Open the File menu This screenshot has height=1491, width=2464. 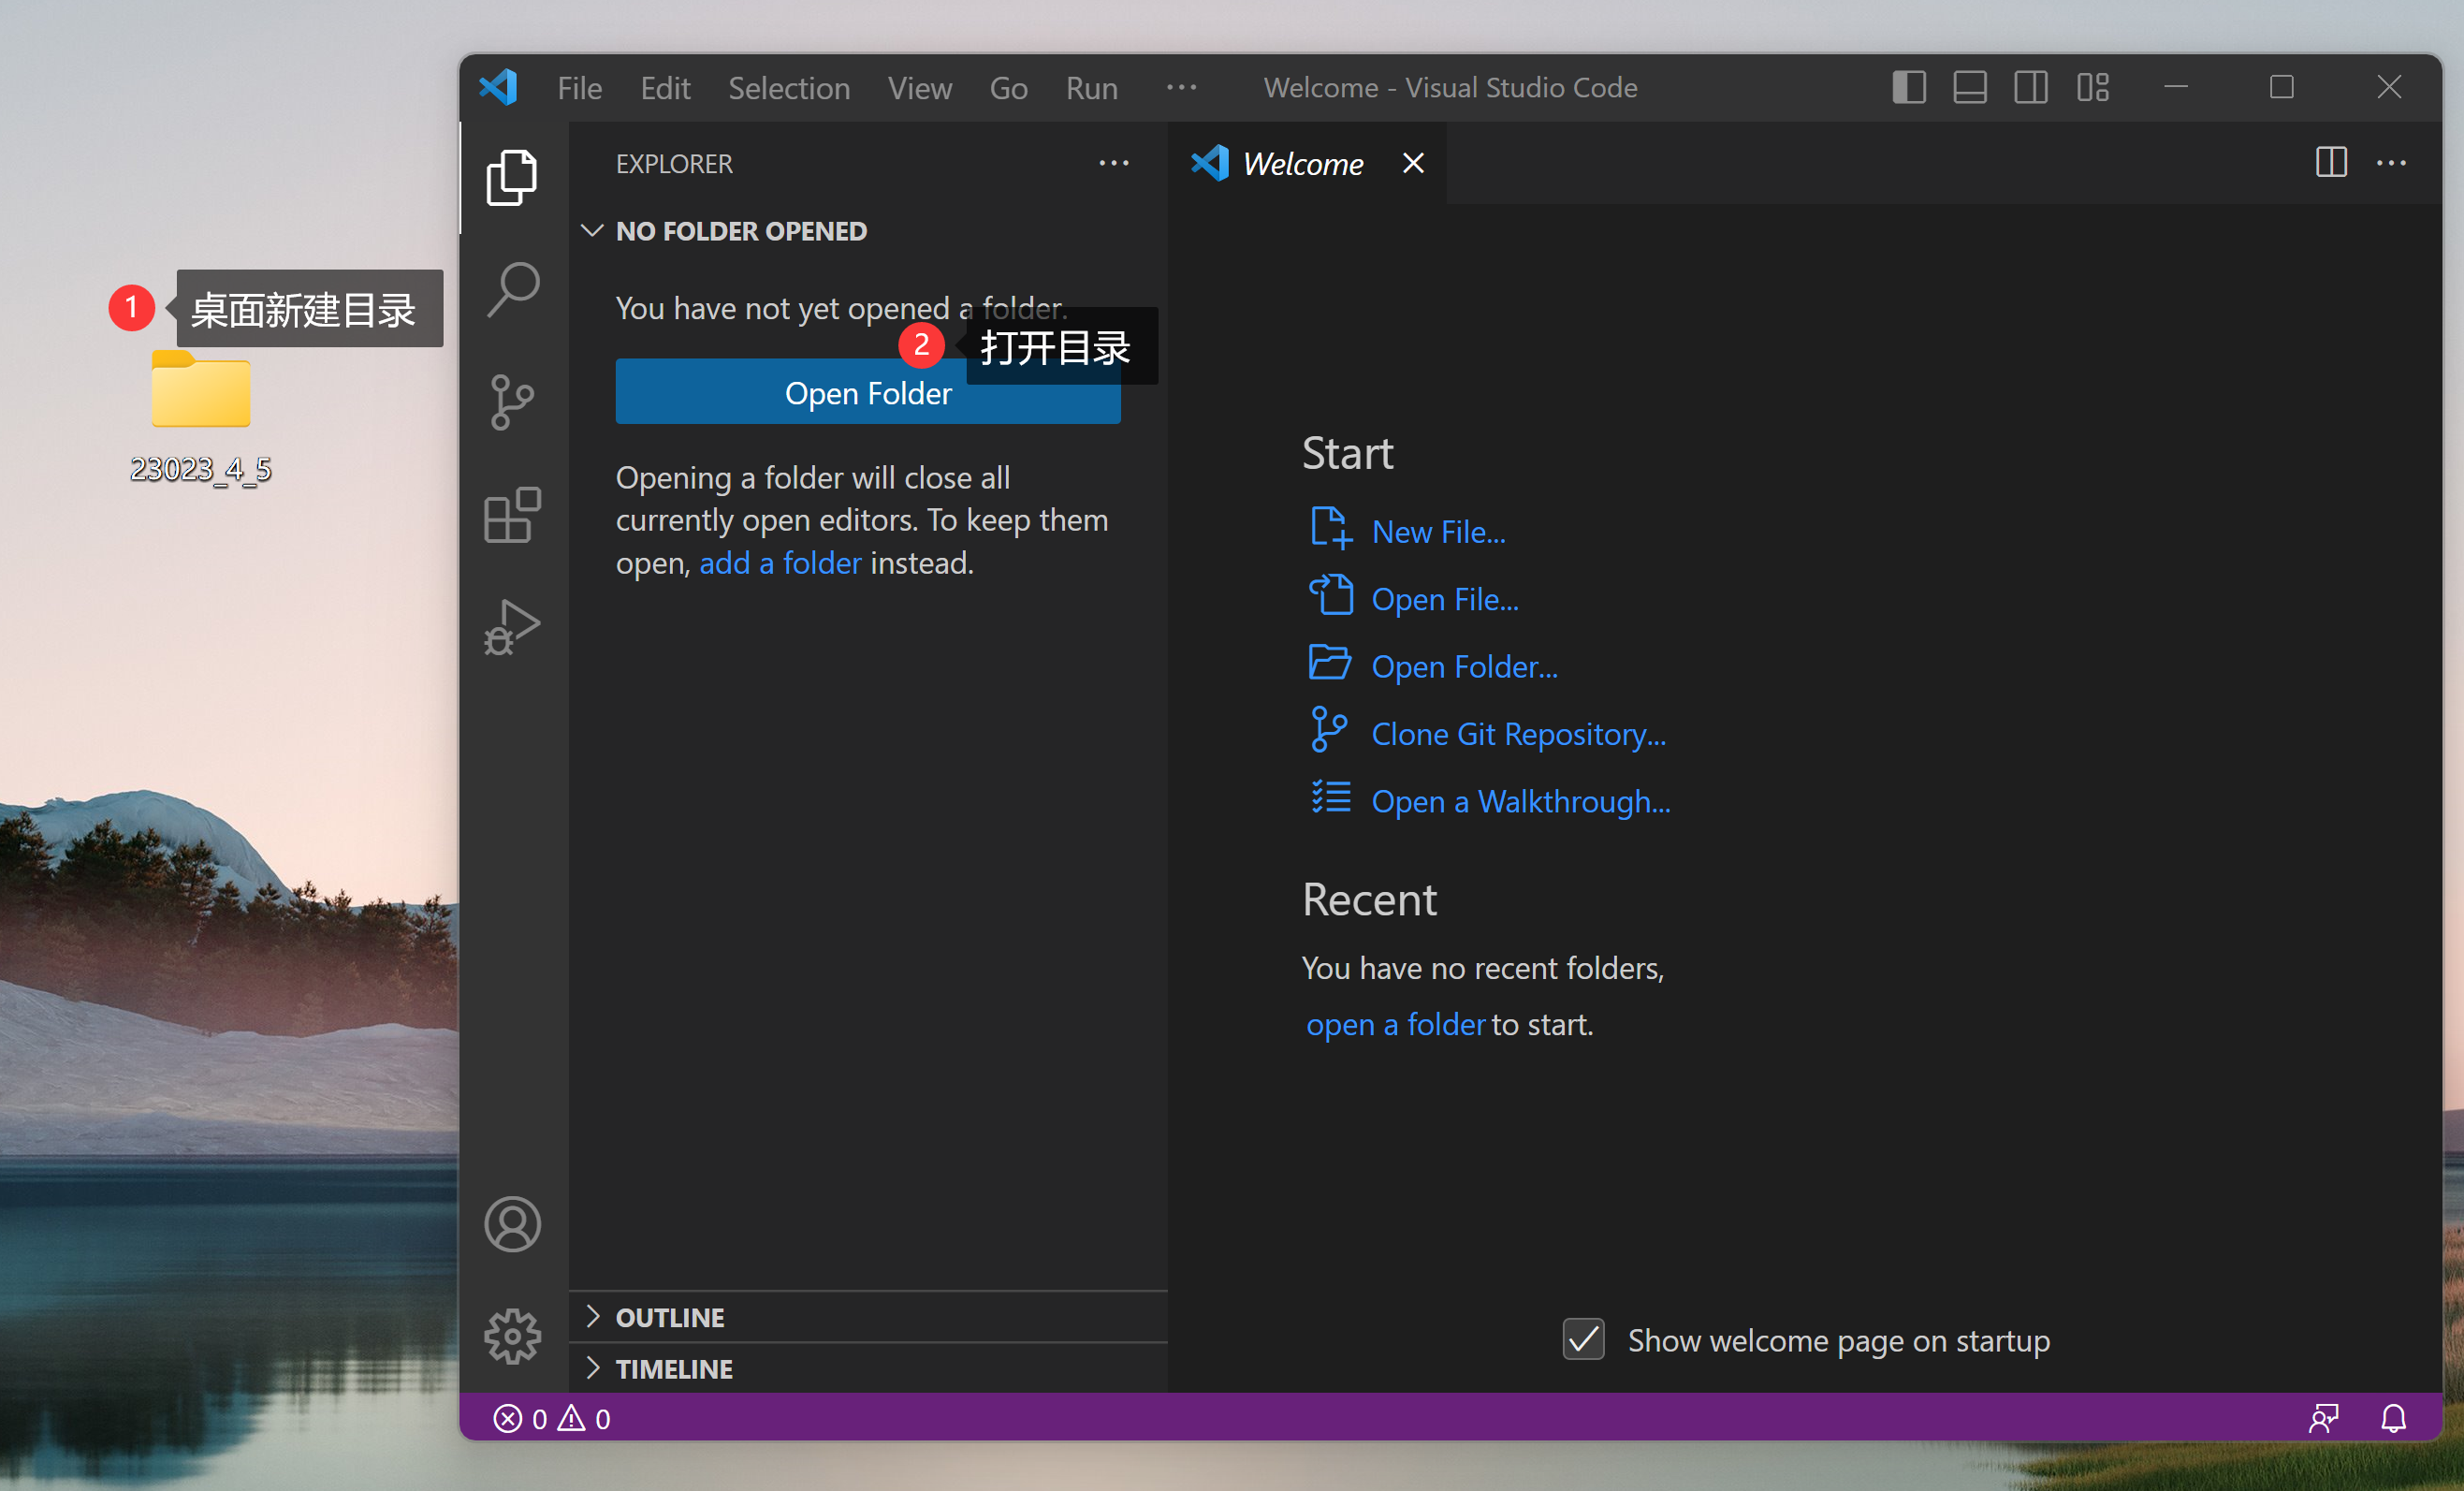tap(579, 88)
